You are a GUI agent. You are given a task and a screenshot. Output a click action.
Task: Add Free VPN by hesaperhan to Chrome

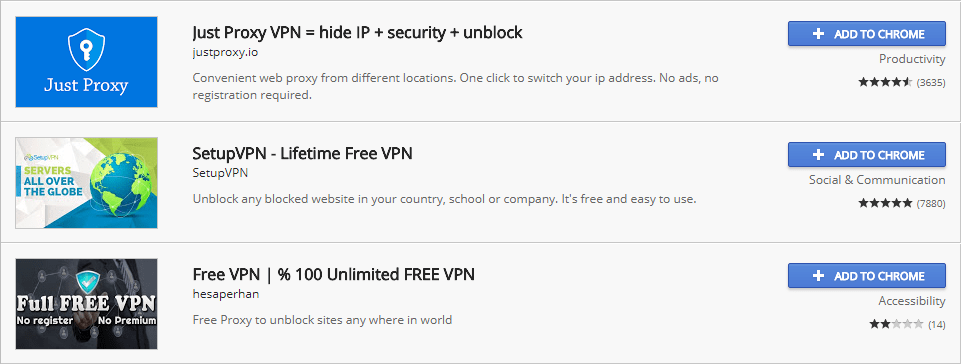click(x=867, y=276)
